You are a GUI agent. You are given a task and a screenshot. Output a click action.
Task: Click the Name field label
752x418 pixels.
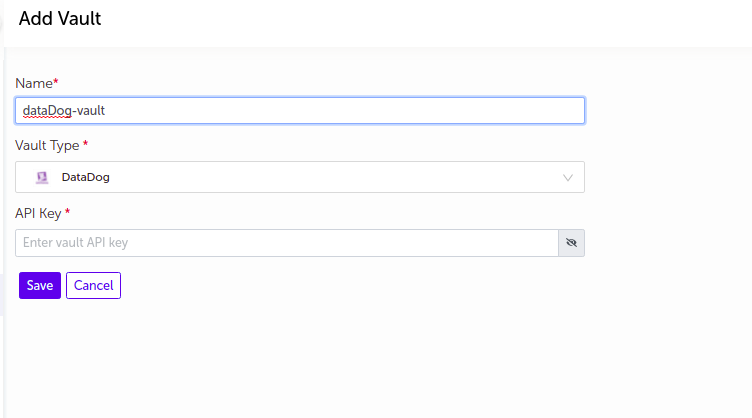(x=34, y=83)
